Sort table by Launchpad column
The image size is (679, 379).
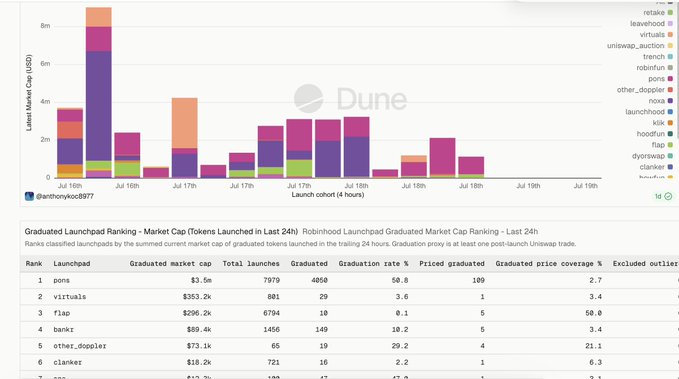pyautogui.click(x=72, y=263)
